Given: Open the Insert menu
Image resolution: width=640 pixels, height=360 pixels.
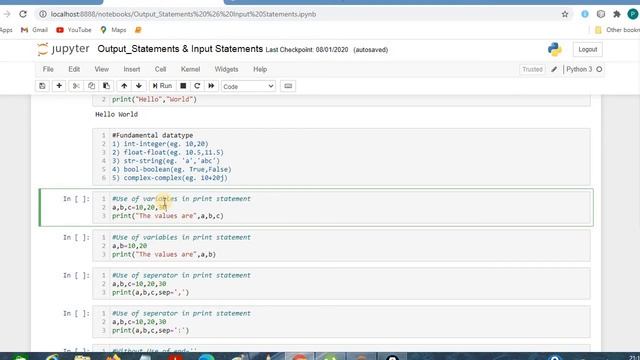Looking at the screenshot, I should click(x=132, y=69).
